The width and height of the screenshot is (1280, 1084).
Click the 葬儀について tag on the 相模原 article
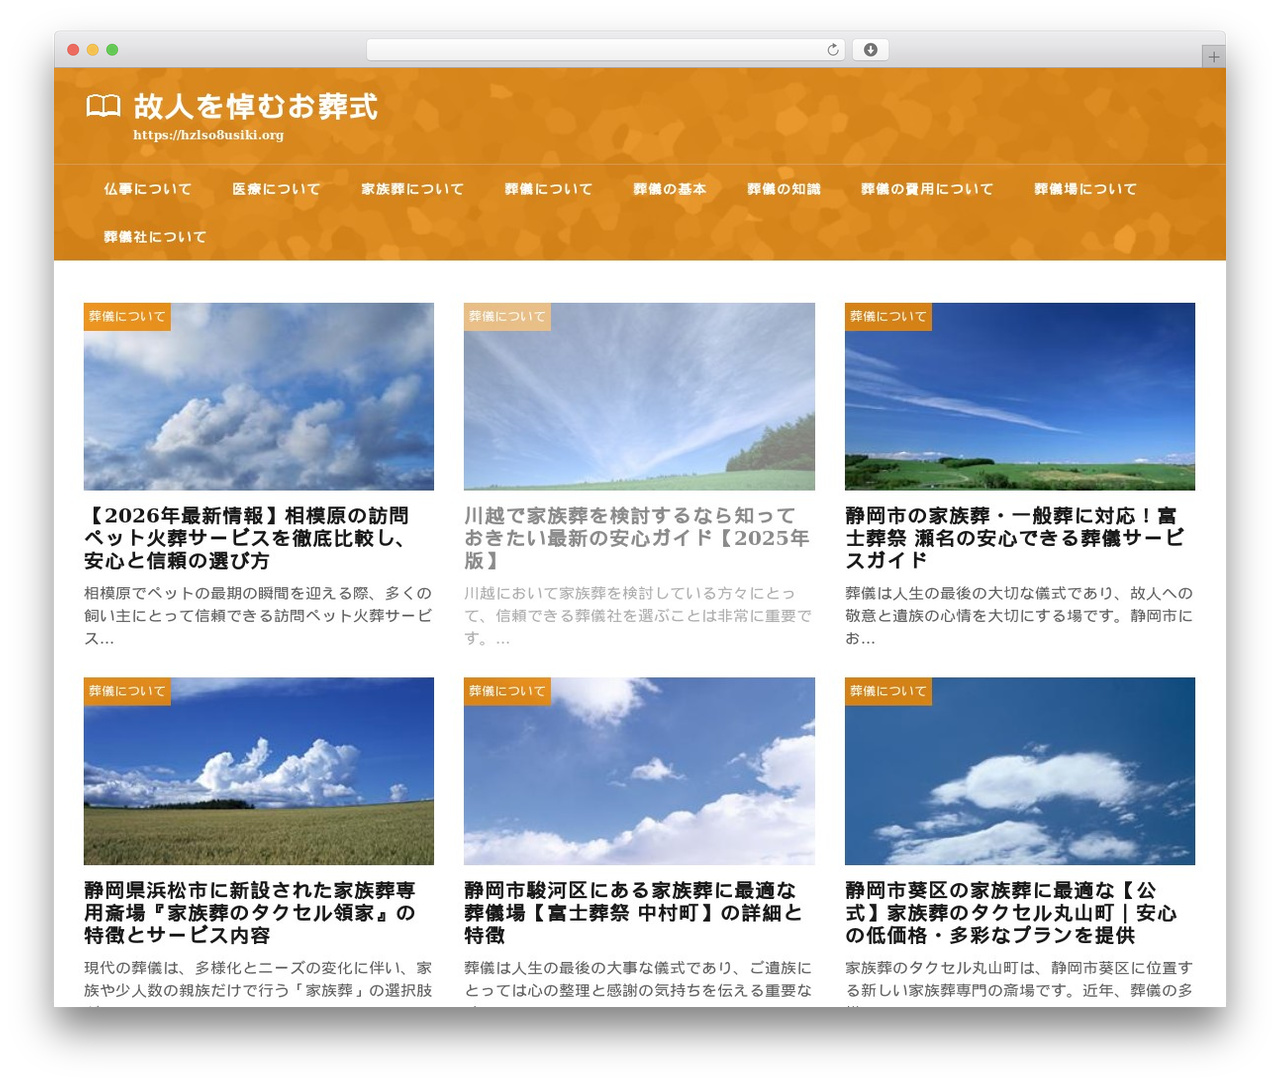(127, 317)
